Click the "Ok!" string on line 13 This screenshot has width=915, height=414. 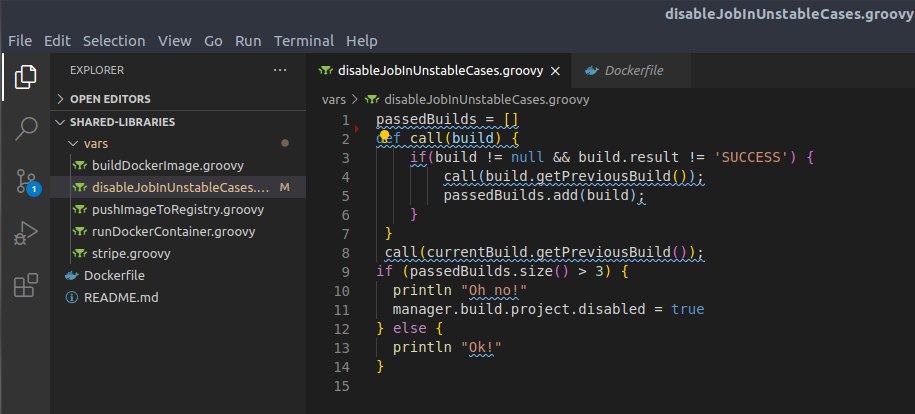(481, 347)
